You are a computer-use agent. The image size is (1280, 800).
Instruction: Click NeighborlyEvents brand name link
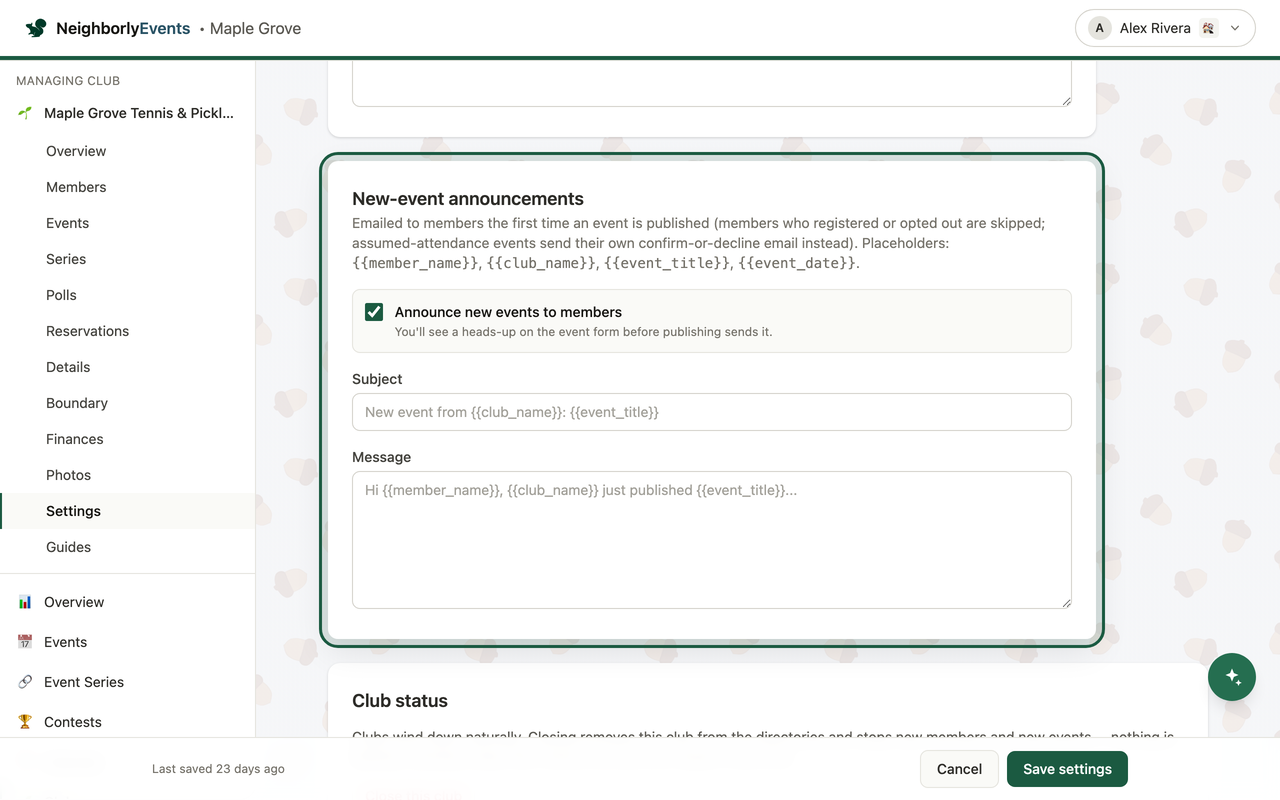point(123,28)
